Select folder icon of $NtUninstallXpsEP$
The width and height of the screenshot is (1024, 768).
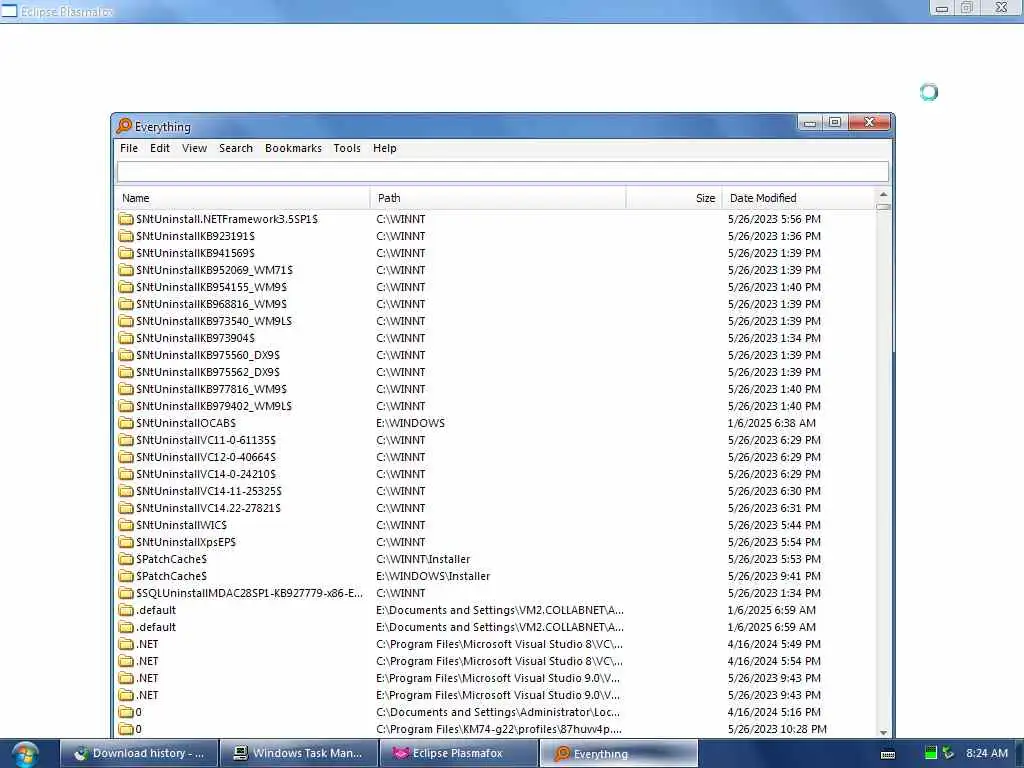pos(126,541)
